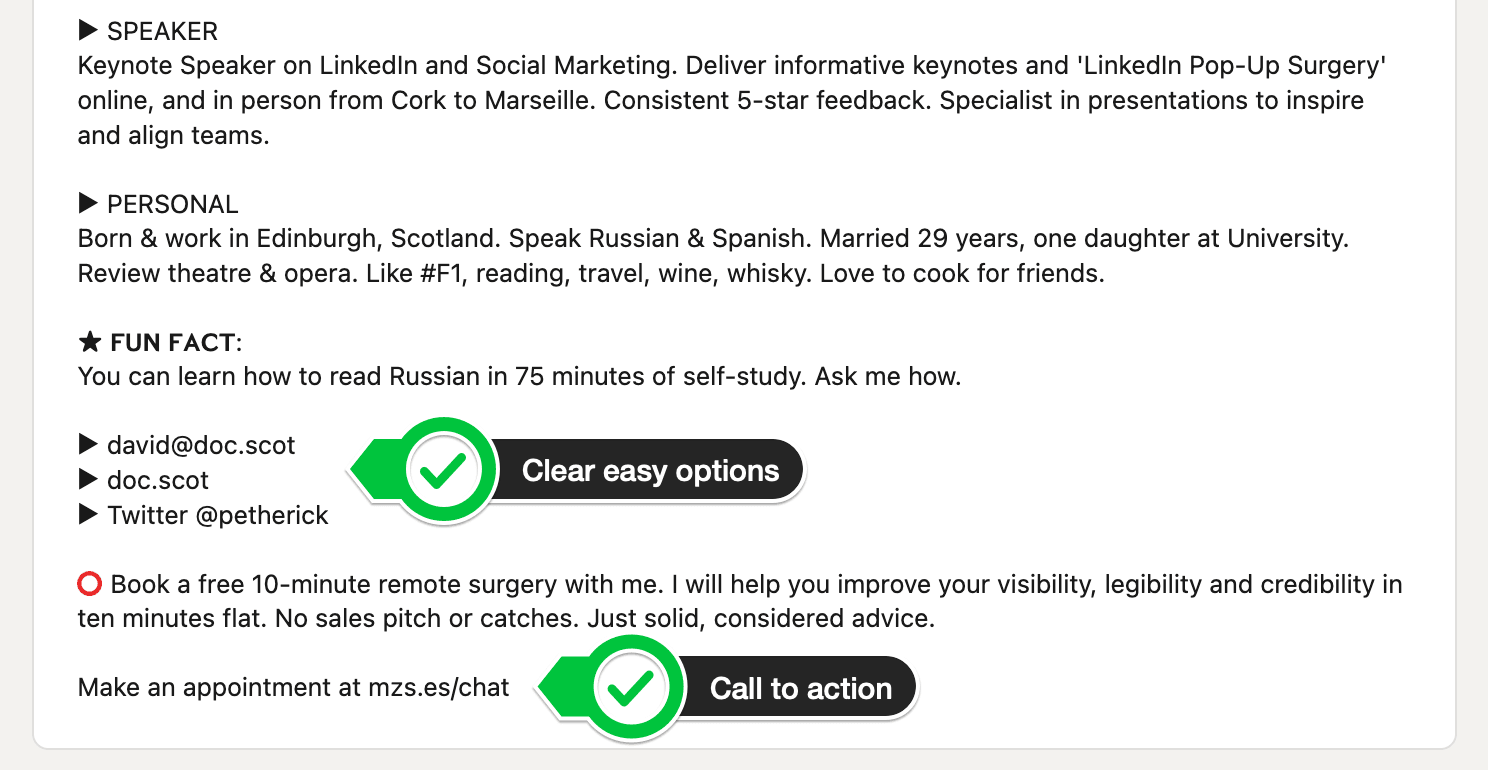Select the Clear easy options label badge
This screenshot has width=1488, height=770.
(651, 470)
